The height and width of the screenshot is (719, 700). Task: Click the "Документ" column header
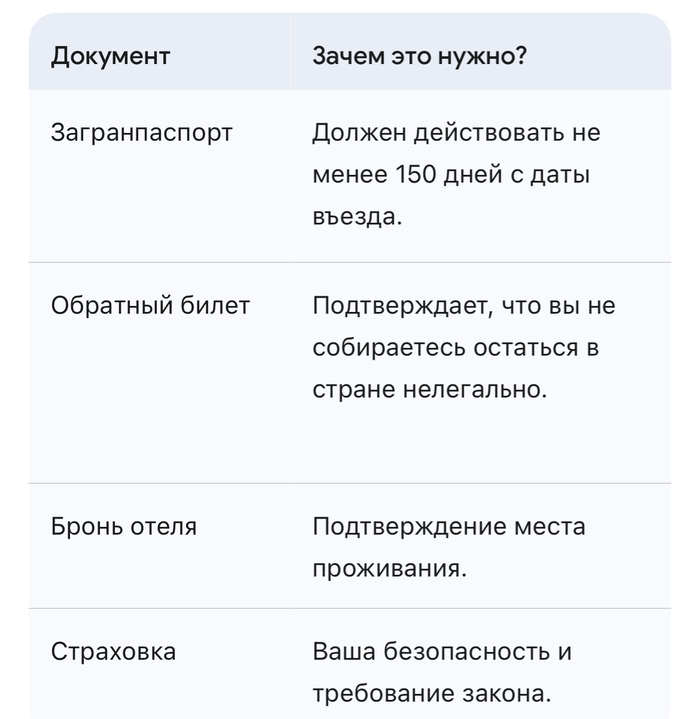click(x=110, y=56)
